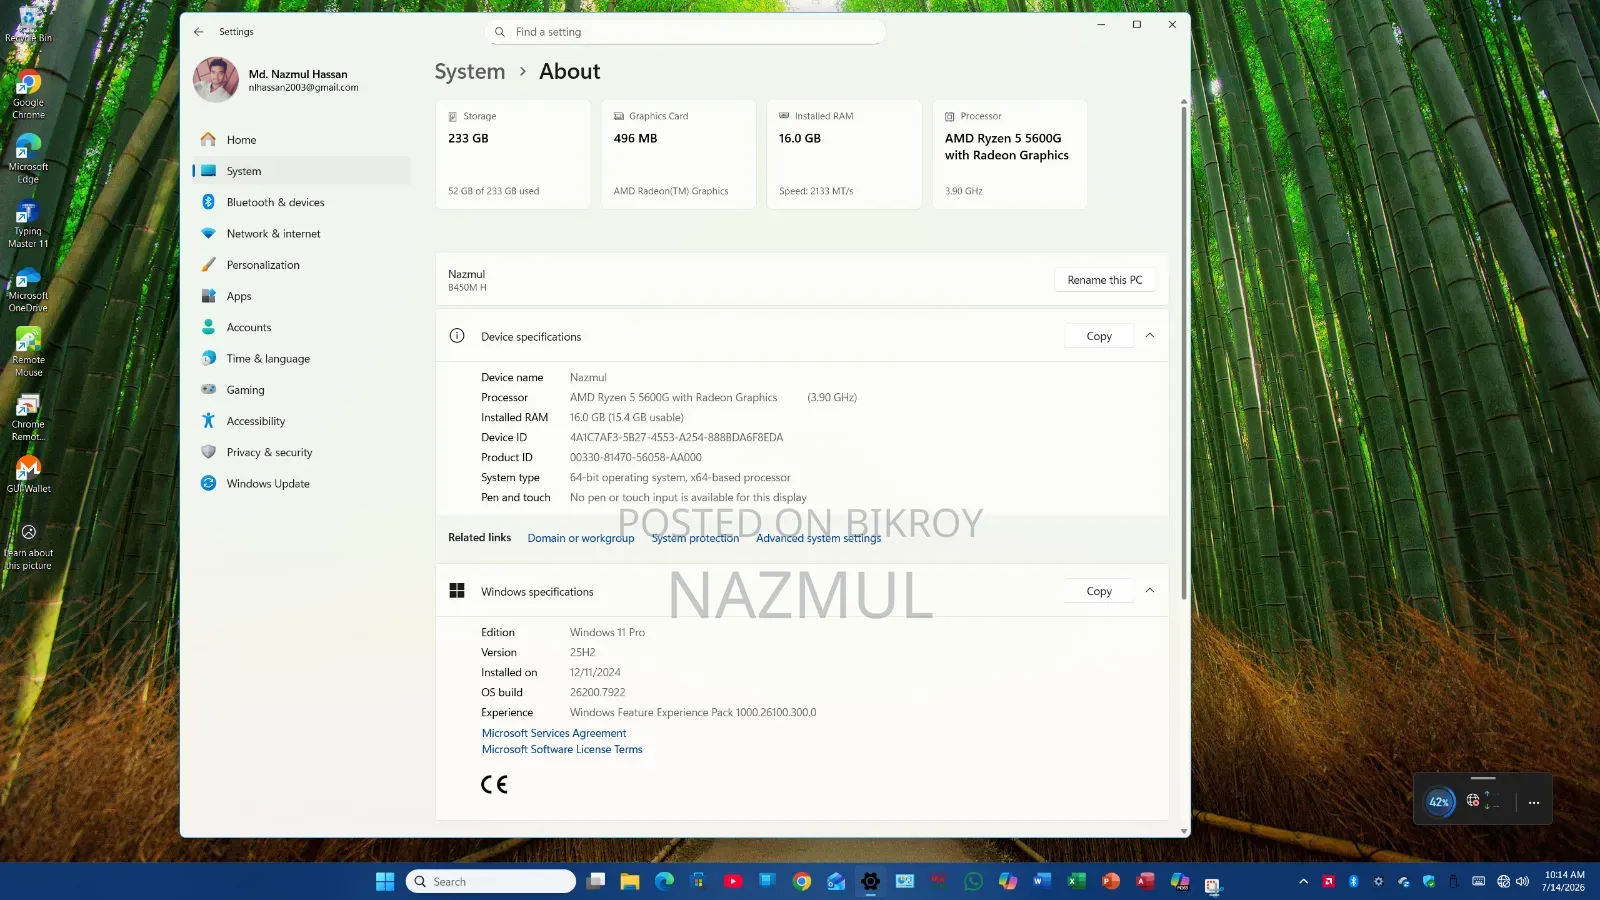Go back with the Settings back arrow

coord(198,32)
